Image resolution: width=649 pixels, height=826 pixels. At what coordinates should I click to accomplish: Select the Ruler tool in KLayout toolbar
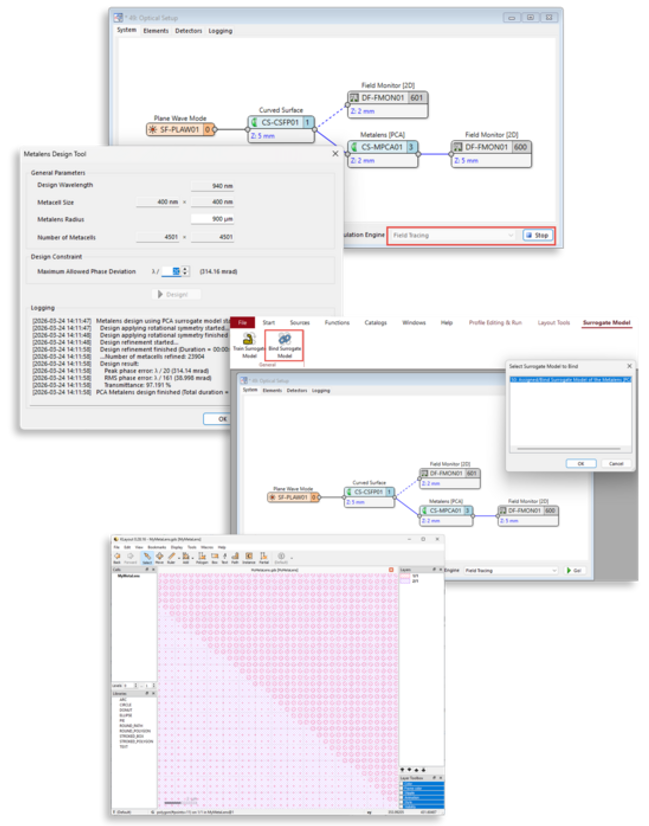[x=172, y=556]
